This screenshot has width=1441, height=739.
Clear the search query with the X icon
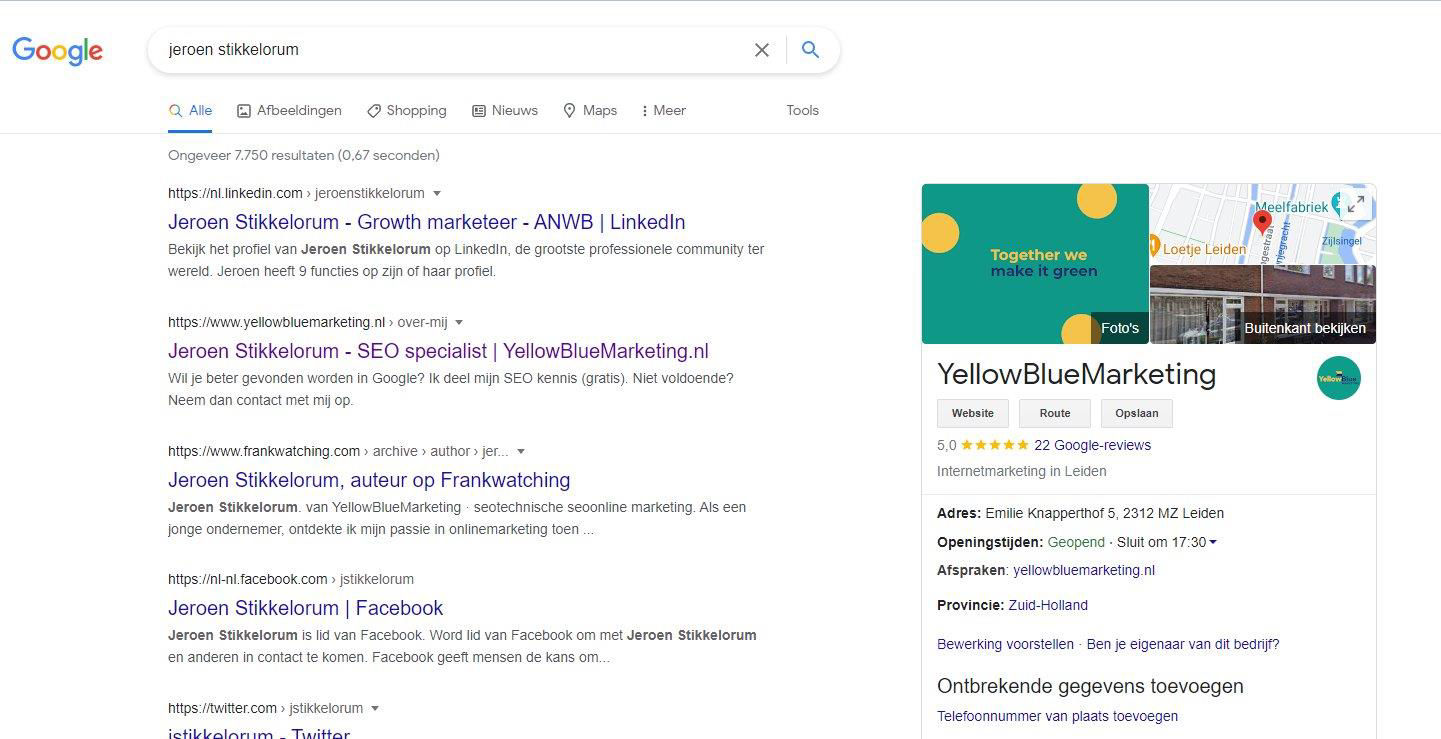coord(762,50)
